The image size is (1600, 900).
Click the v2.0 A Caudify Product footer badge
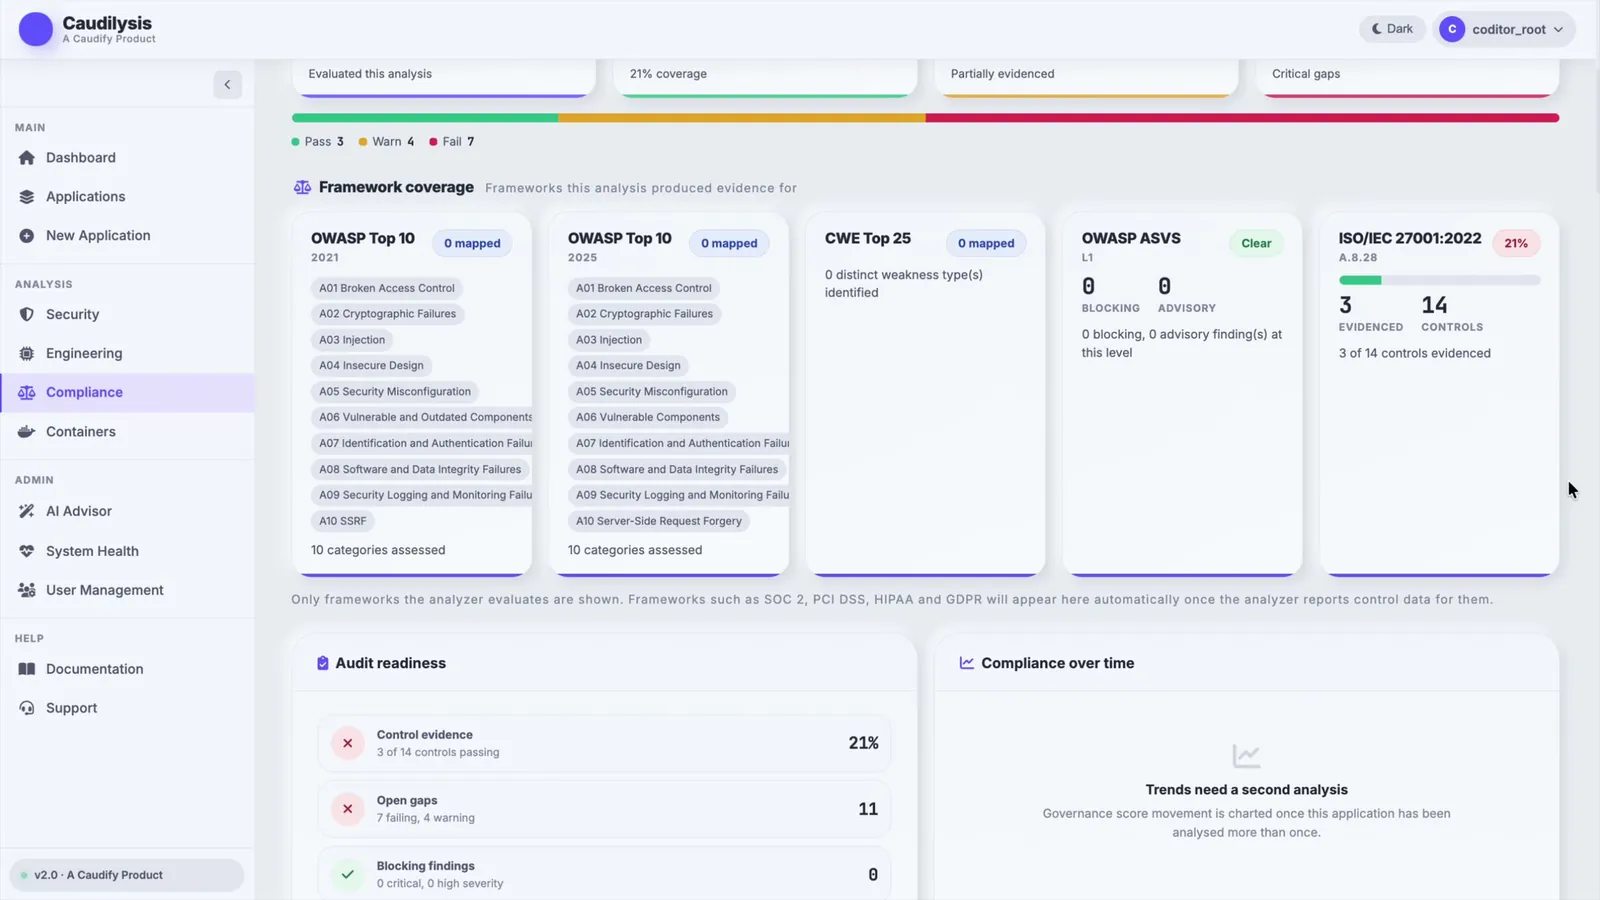coord(127,875)
